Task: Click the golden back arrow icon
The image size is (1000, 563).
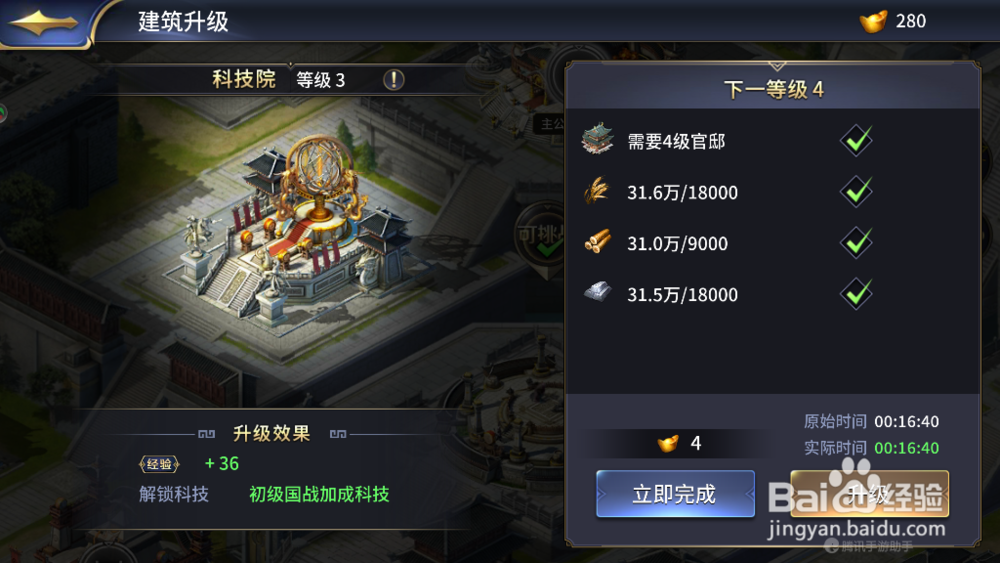Action: tap(42, 22)
